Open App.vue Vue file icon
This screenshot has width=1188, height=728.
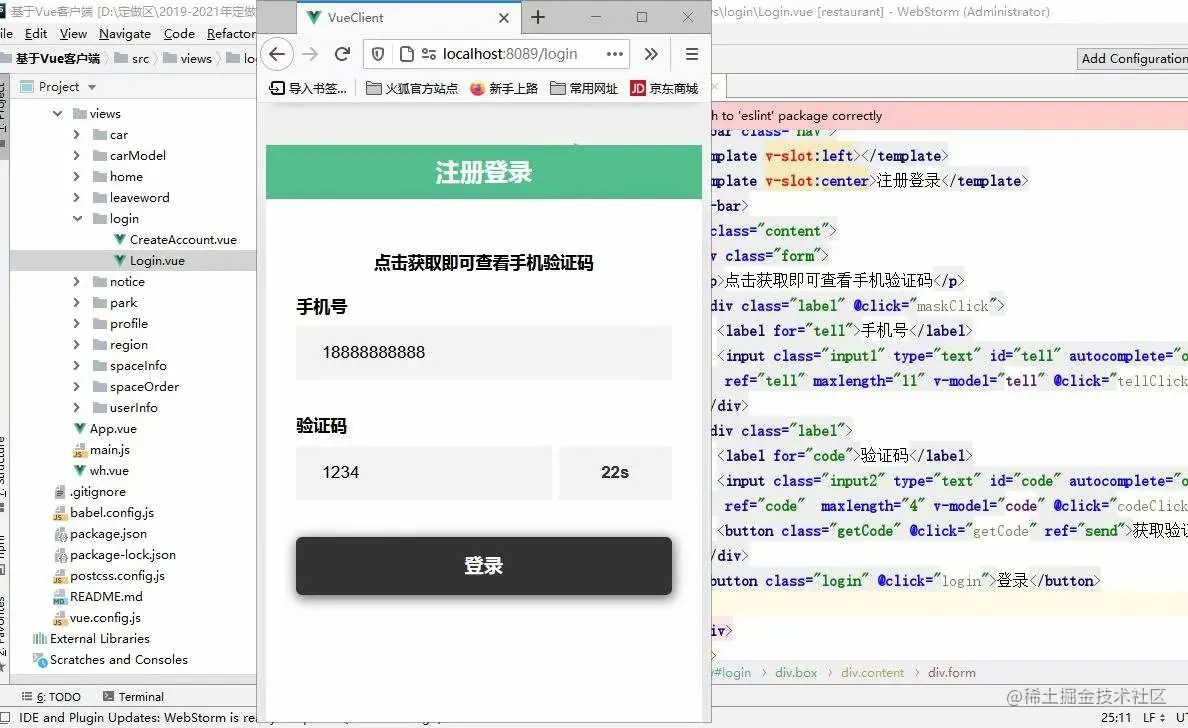click(x=80, y=428)
